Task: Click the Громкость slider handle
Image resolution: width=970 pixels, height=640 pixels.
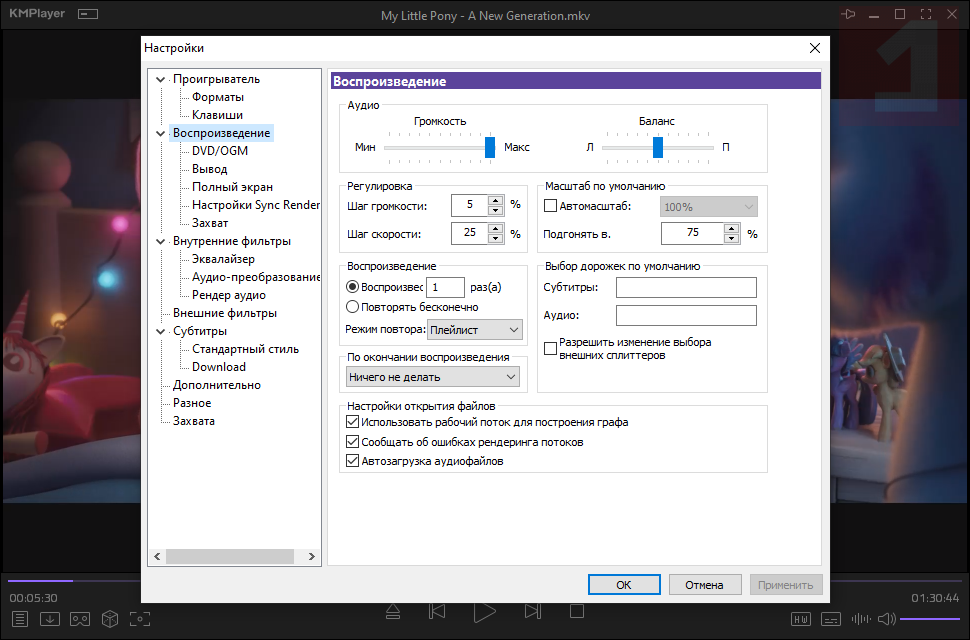Action: (x=490, y=147)
